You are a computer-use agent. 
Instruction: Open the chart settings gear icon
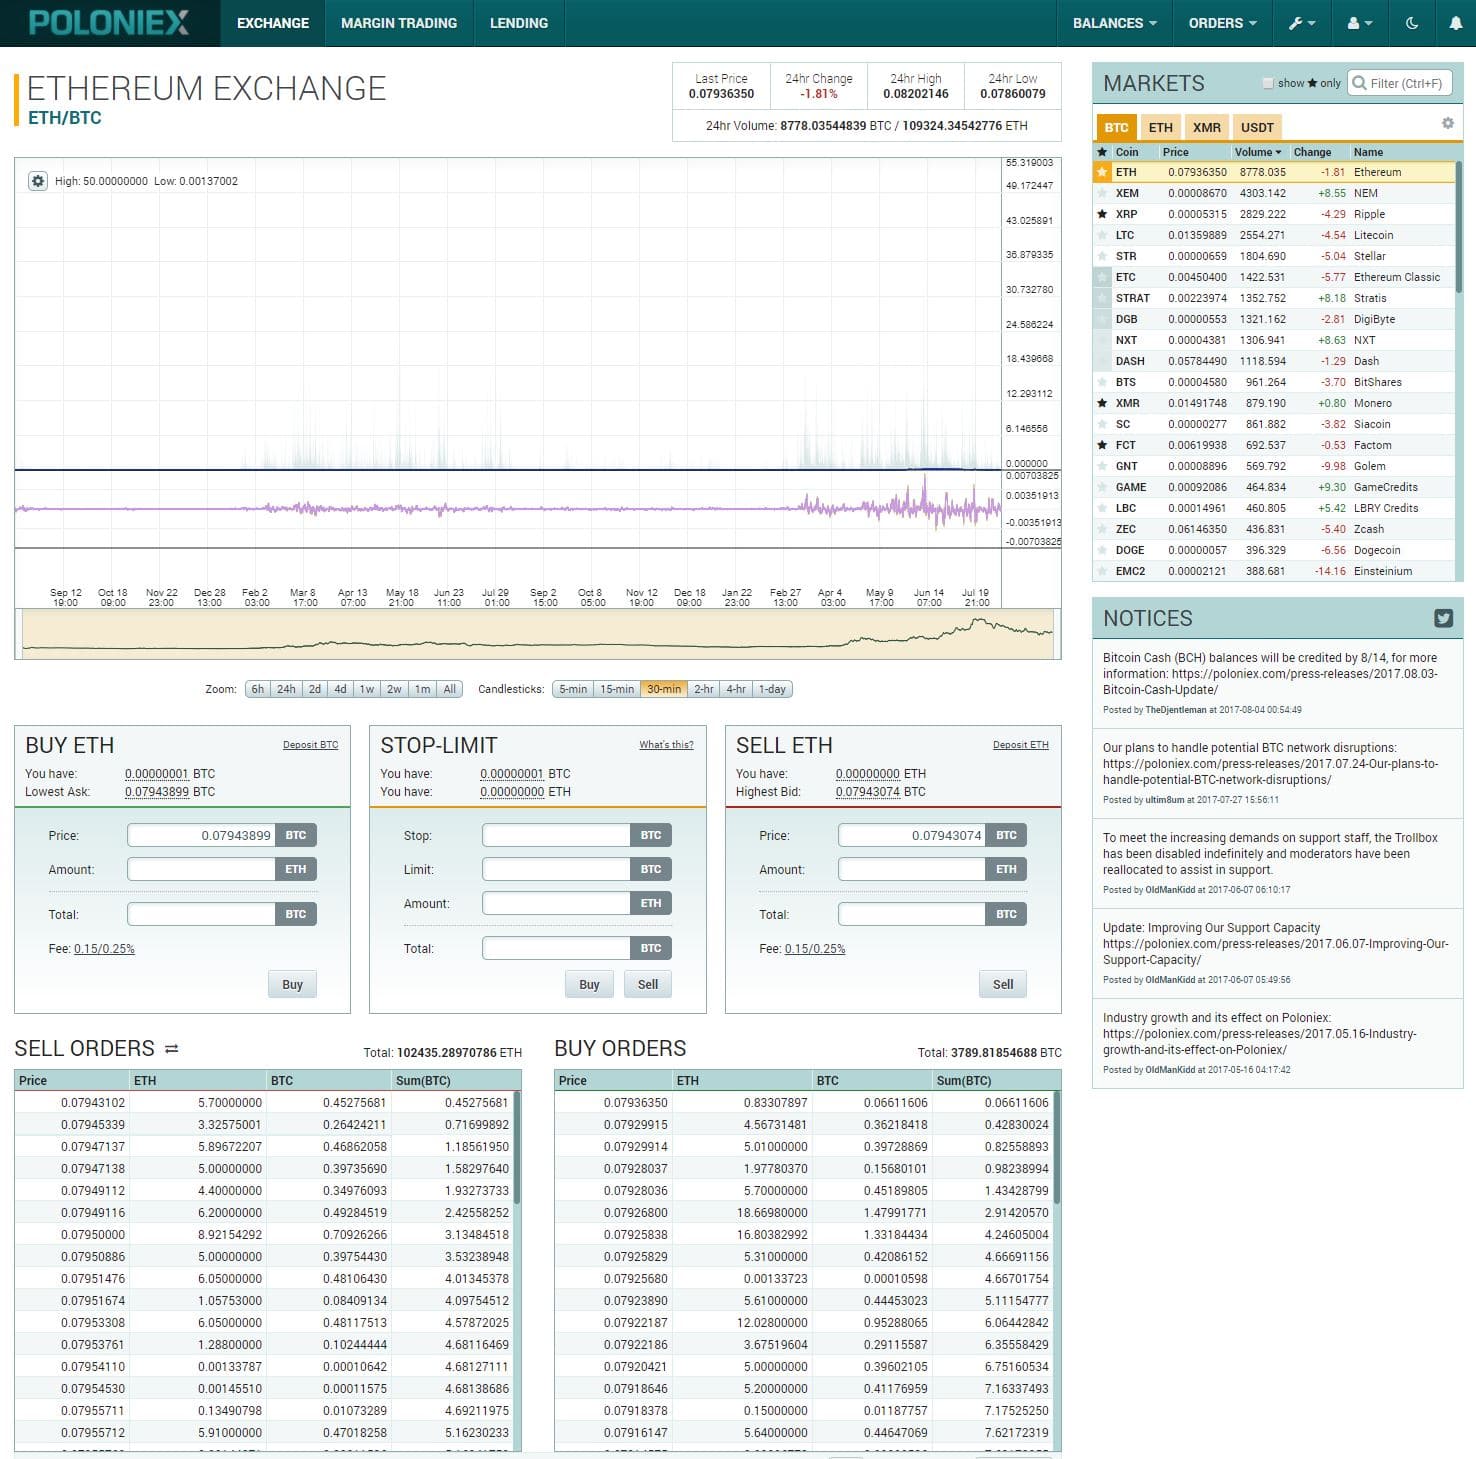tap(38, 181)
